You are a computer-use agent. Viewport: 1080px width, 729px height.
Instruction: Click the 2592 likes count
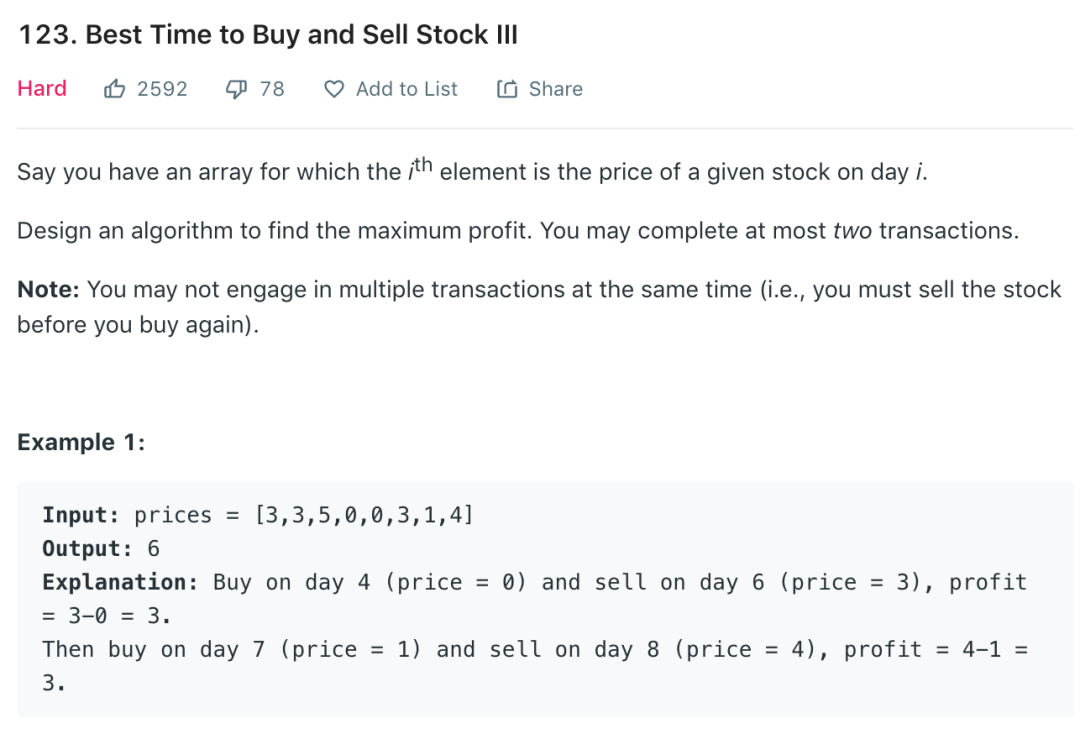[162, 89]
